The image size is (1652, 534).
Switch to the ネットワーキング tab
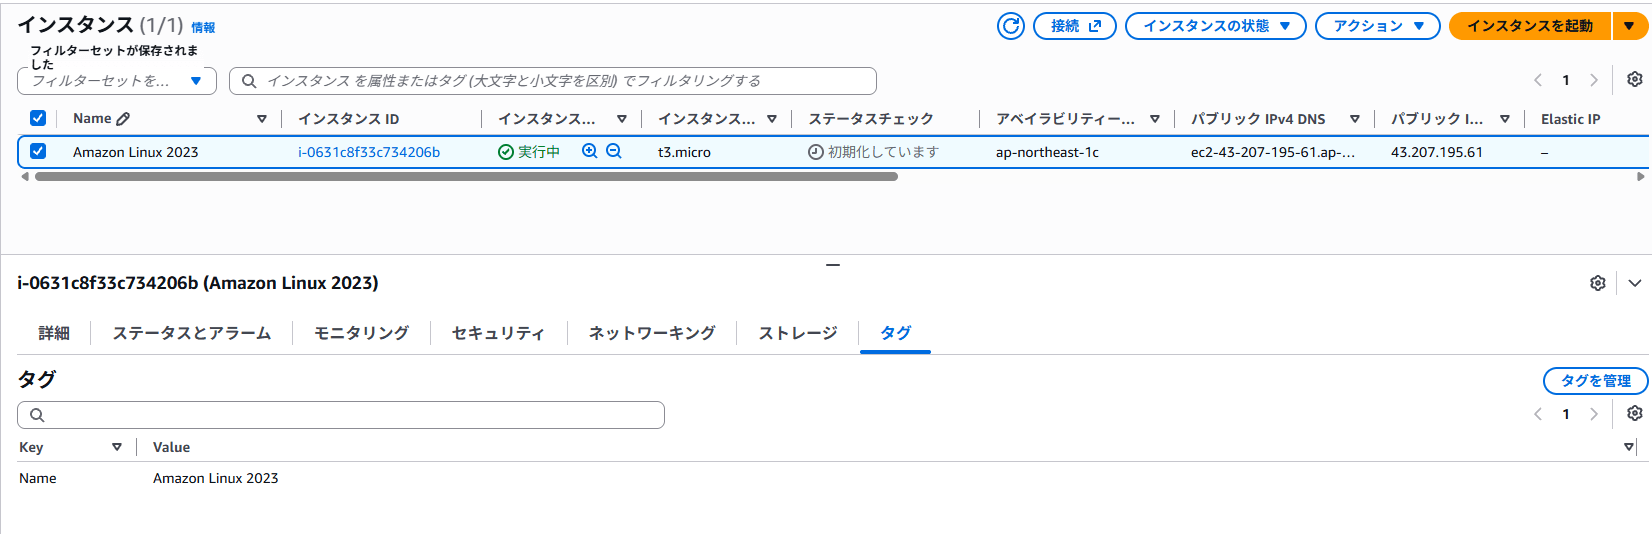pos(652,333)
